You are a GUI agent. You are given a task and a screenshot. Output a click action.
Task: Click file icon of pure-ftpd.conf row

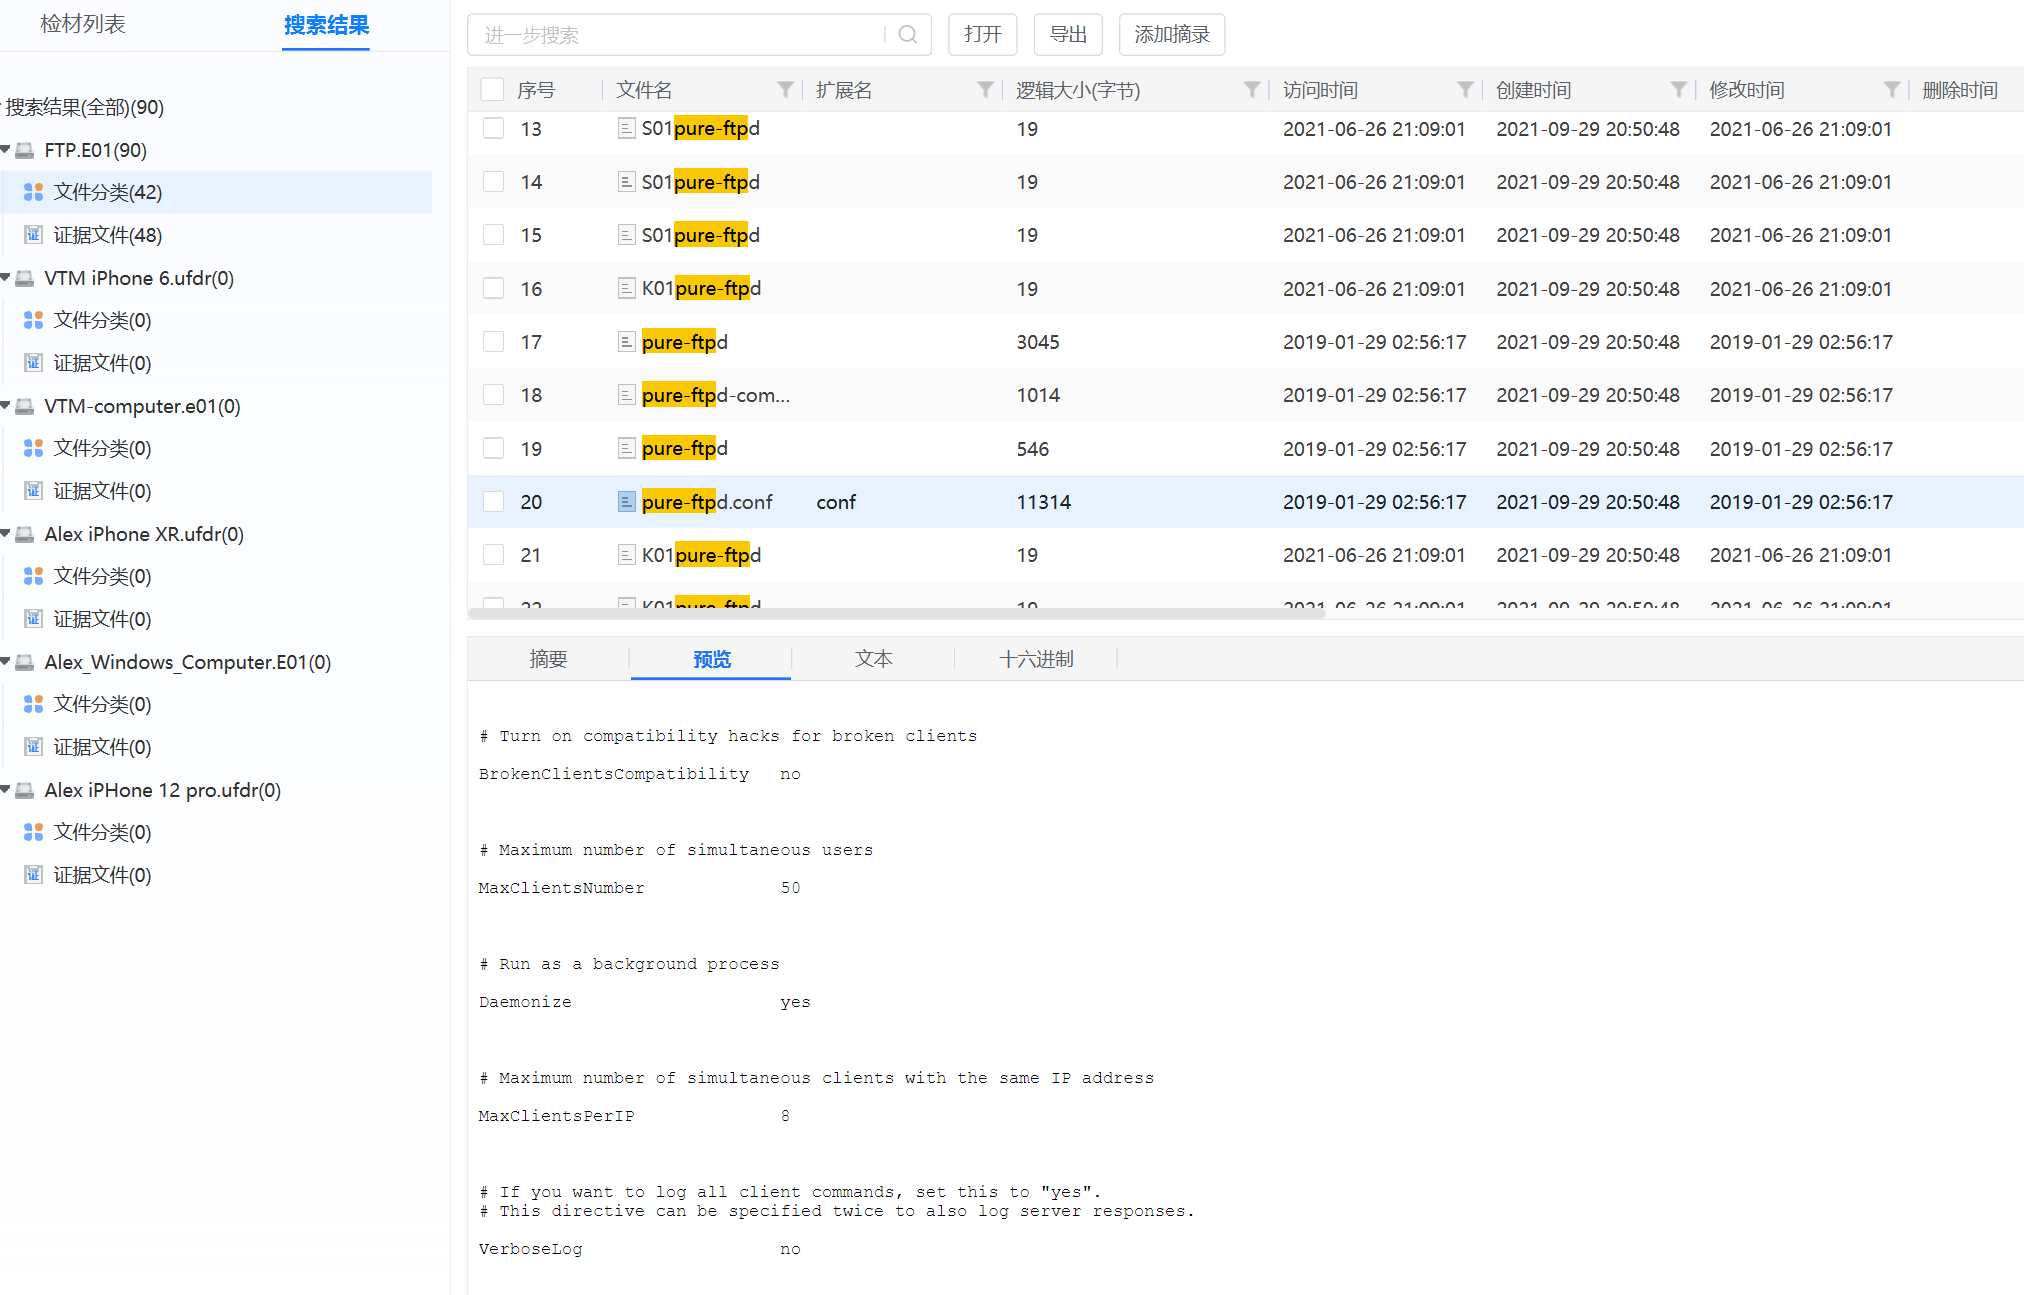pyautogui.click(x=626, y=502)
